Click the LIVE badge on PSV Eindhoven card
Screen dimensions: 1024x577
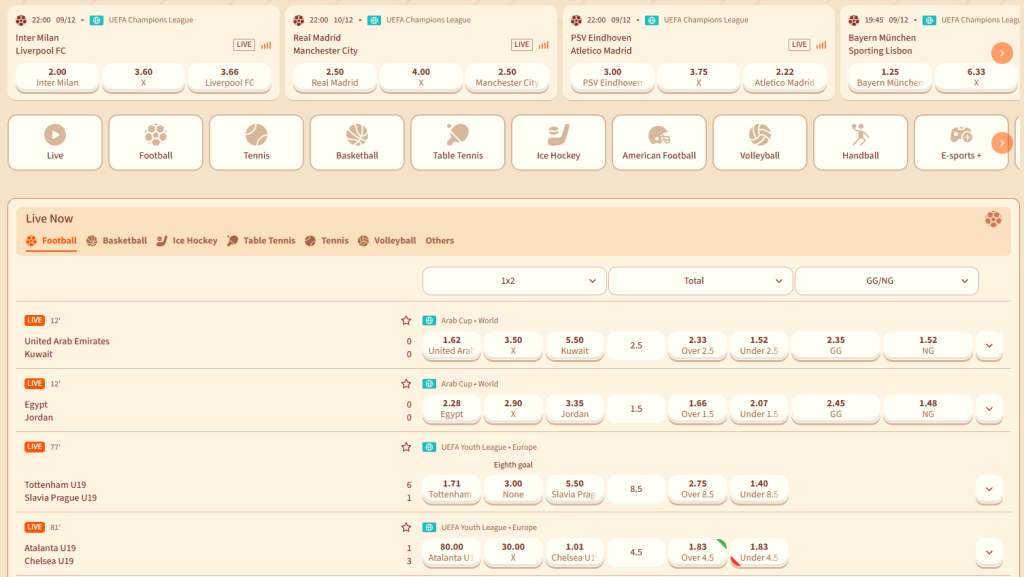(799, 44)
